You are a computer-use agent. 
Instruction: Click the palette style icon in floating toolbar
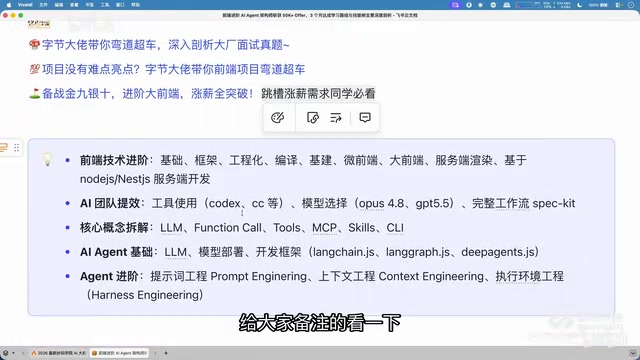coord(278,118)
